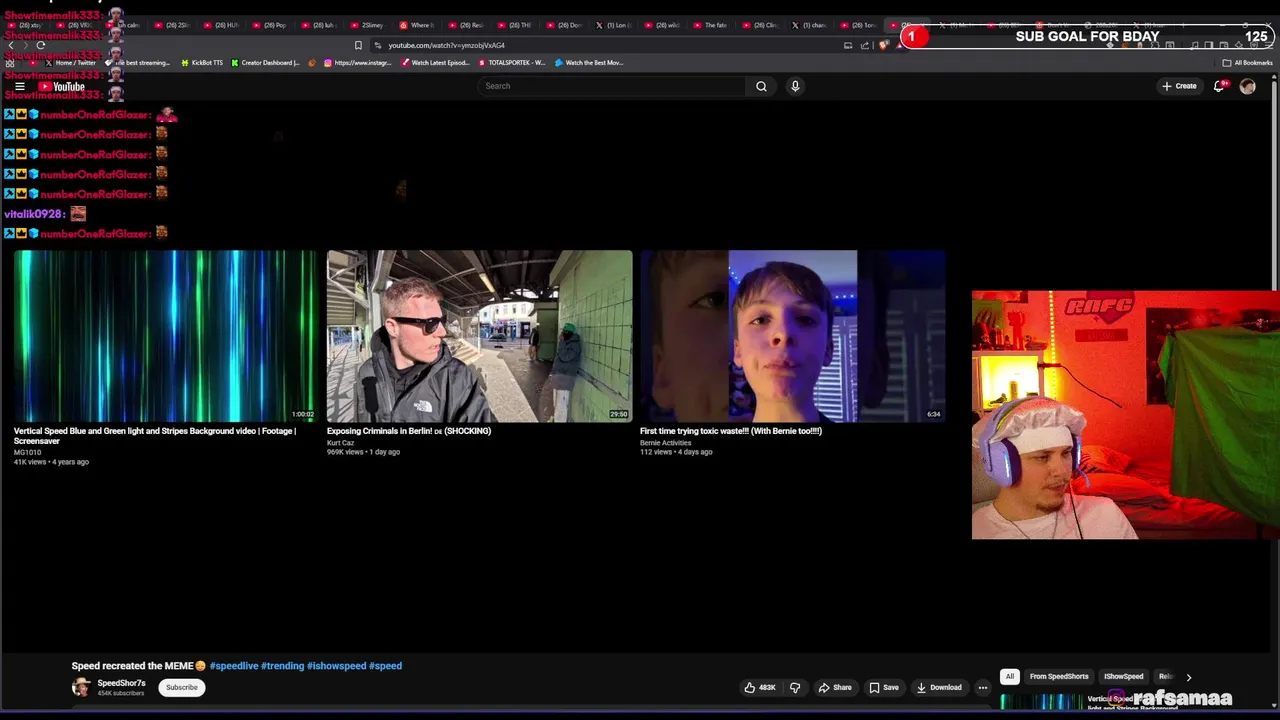Viewport: 1280px width, 720px height.
Task: Open the MG1010 channel name
Action: coord(27,452)
